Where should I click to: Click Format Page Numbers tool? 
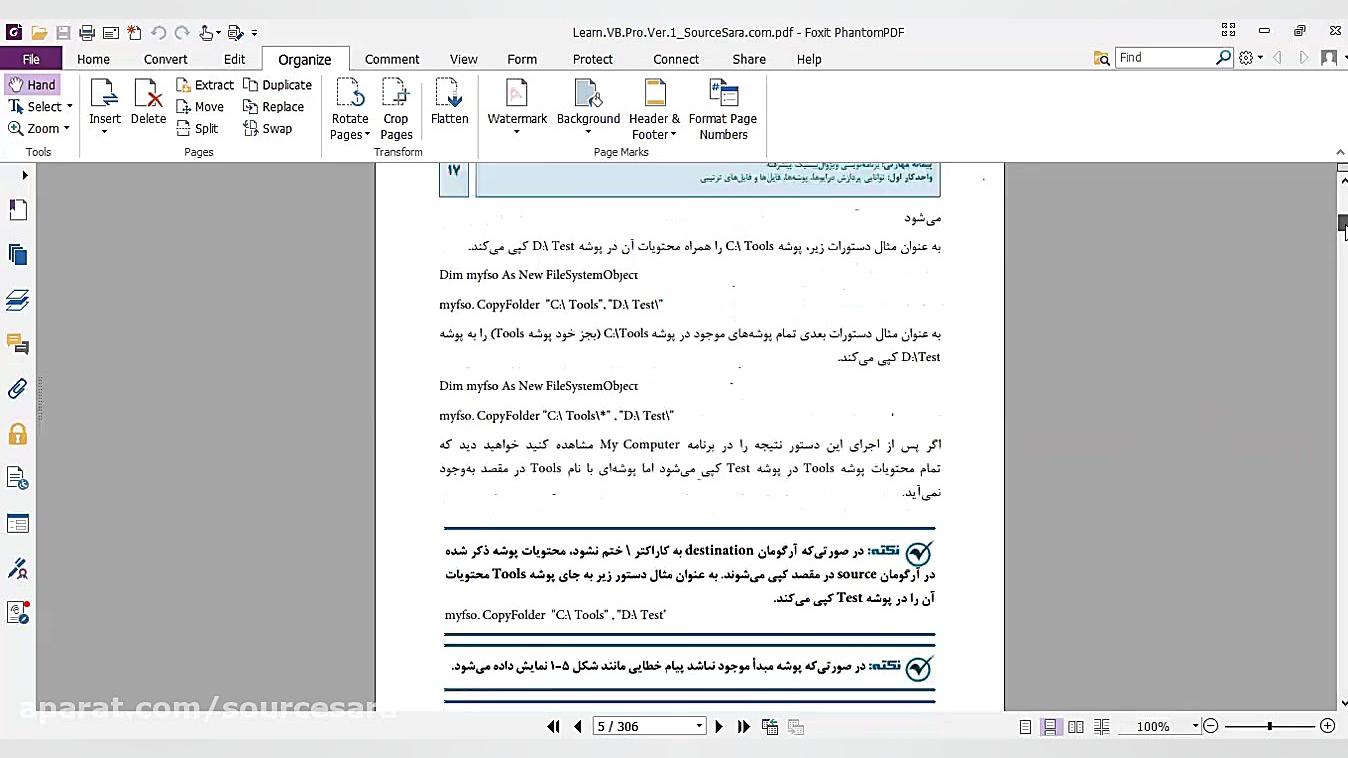pyautogui.click(x=723, y=109)
